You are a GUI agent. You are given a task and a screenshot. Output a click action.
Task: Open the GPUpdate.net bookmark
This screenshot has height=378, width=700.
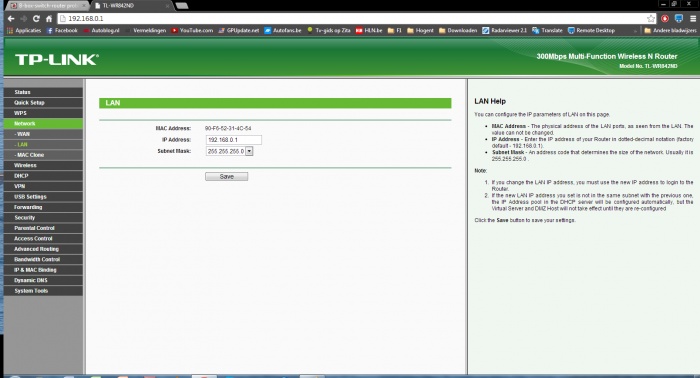coord(239,30)
